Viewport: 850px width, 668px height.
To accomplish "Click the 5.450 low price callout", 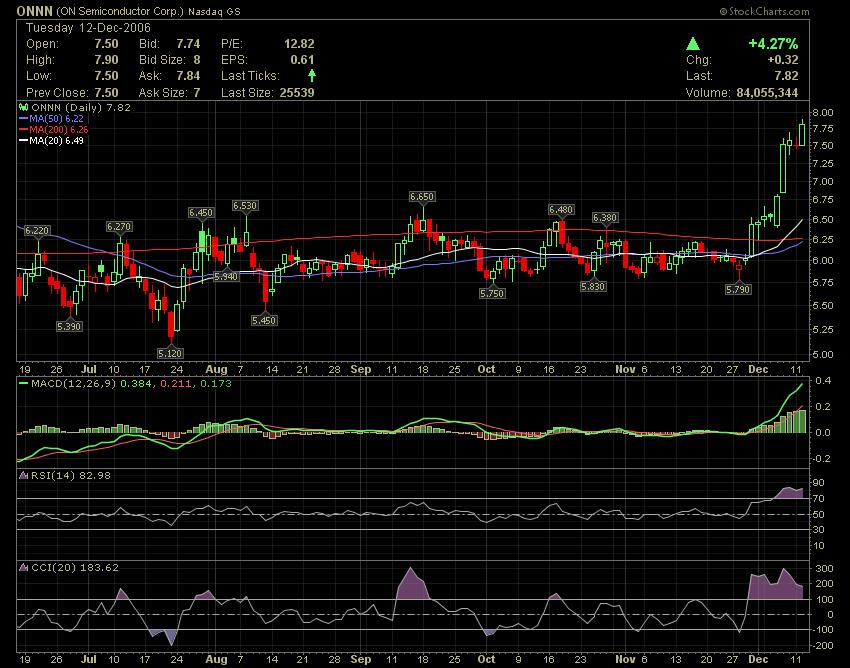I will point(264,320).
